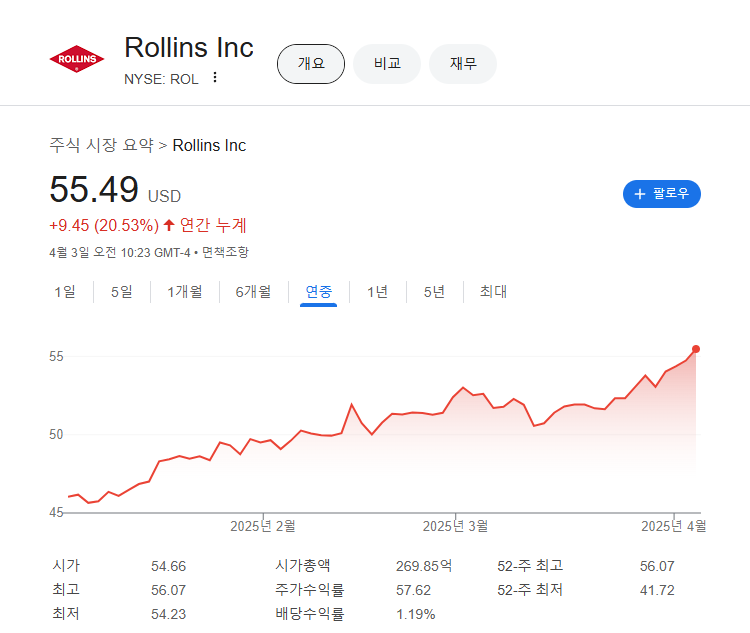Switch to the 비교 compare tab
750x633 pixels.
coord(387,64)
